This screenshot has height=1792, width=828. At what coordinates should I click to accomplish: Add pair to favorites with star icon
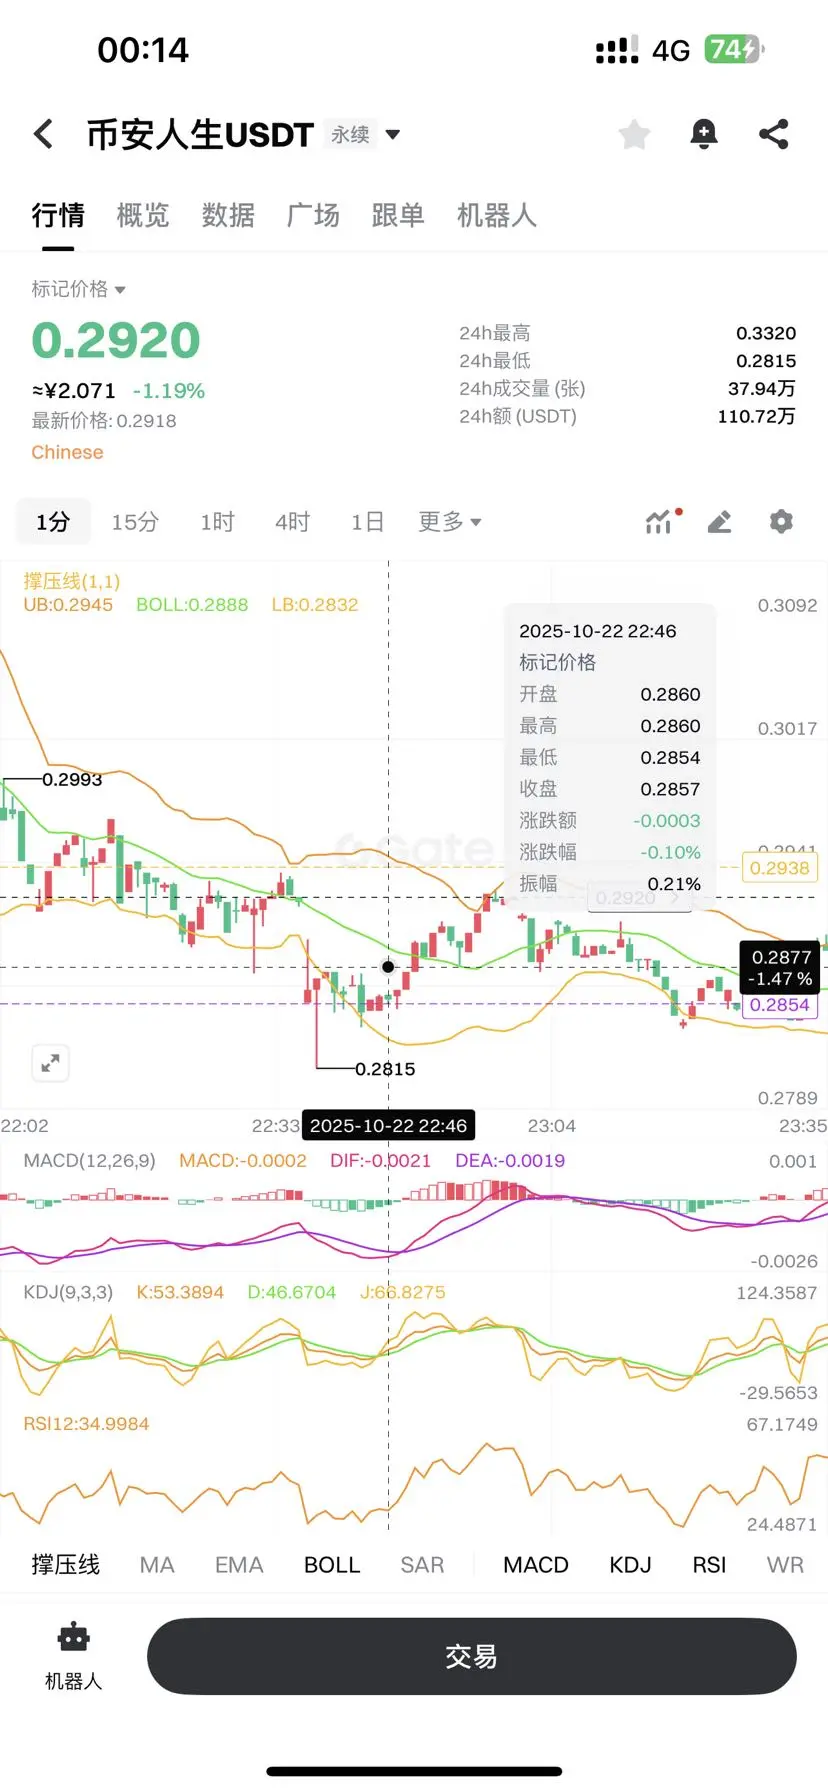[x=634, y=134]
